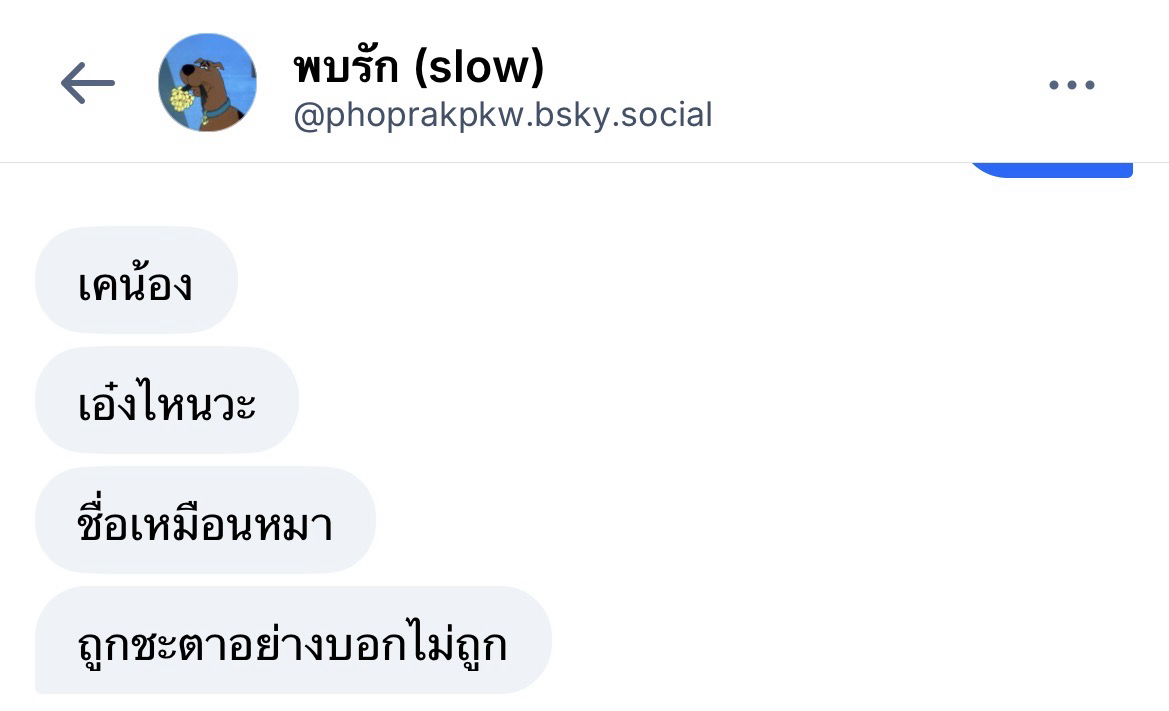Click the arrowhead tip of back icon
This screenshot has width=1169, height=711.
point(66,83)
